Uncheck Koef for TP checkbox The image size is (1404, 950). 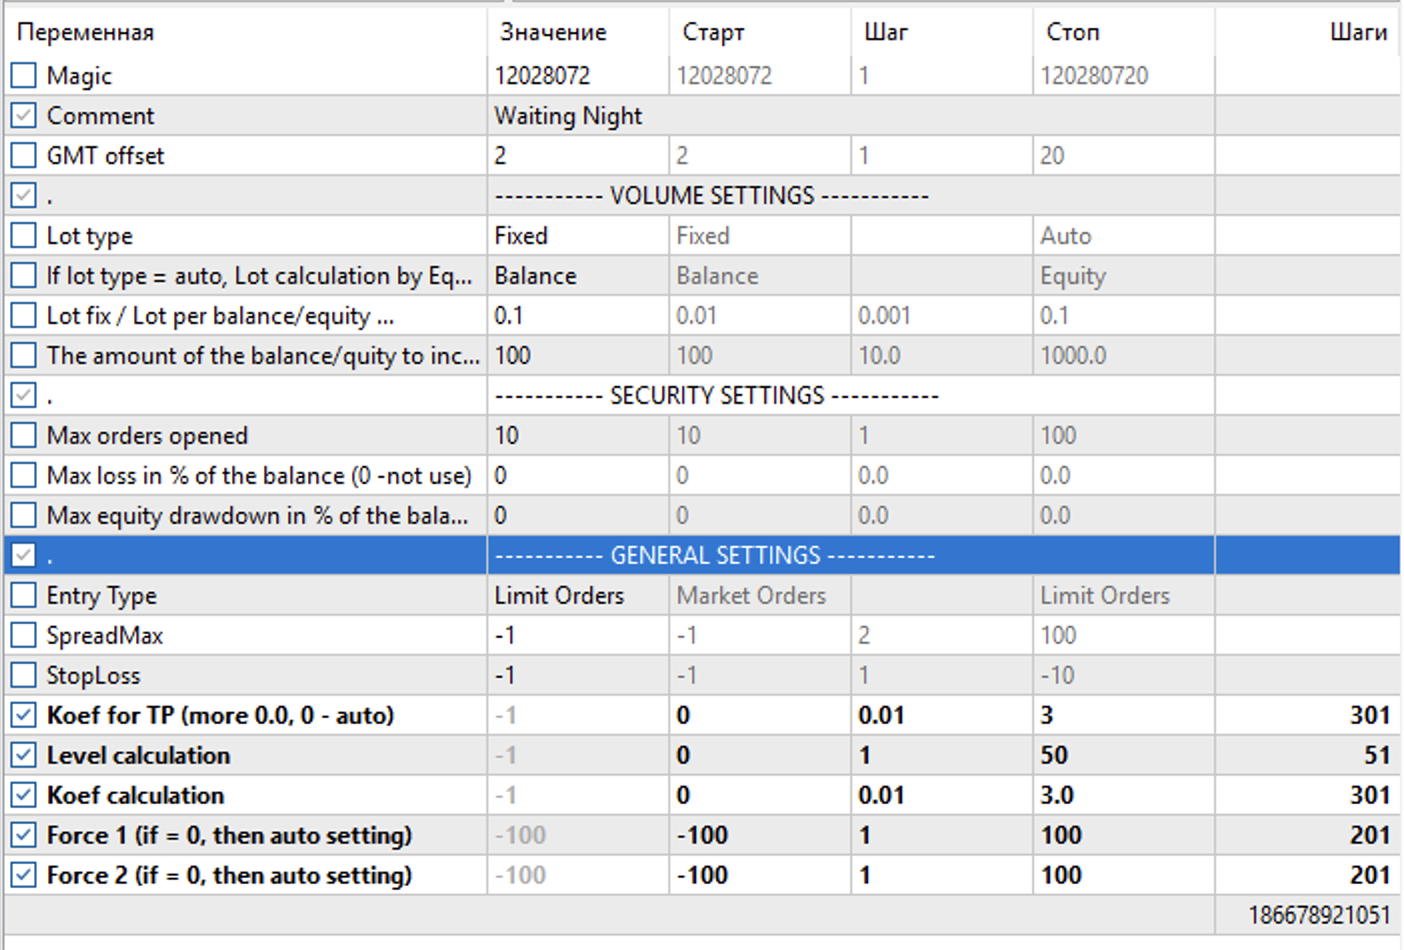click(x=24, y=715)
